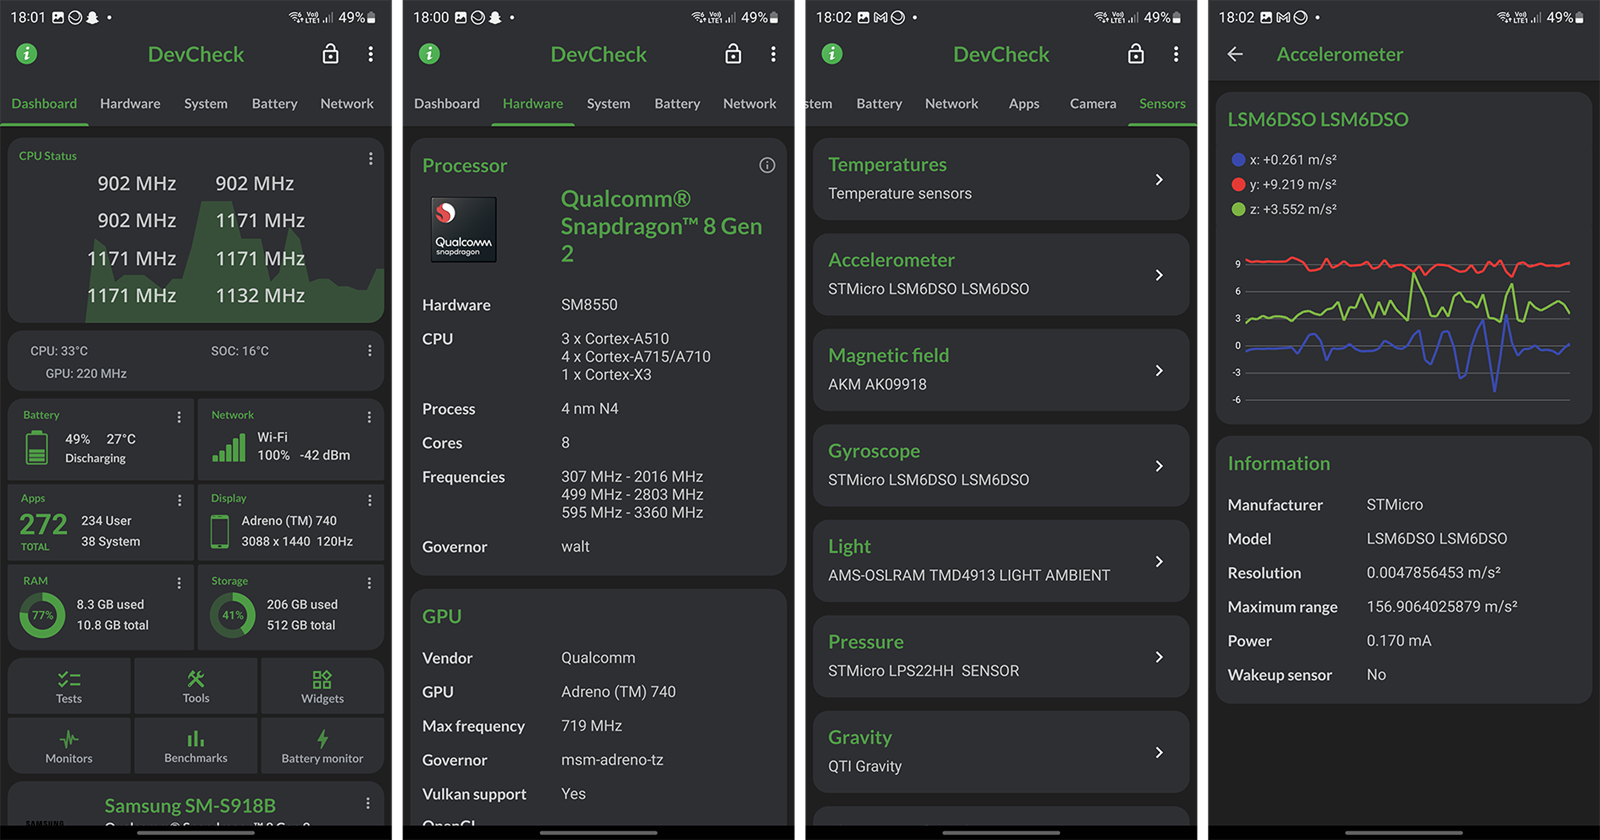This screenshot has height=840, width=1600.
Task: Expand the Light sensor entry chevron
Action: (x=1159, y=561)
